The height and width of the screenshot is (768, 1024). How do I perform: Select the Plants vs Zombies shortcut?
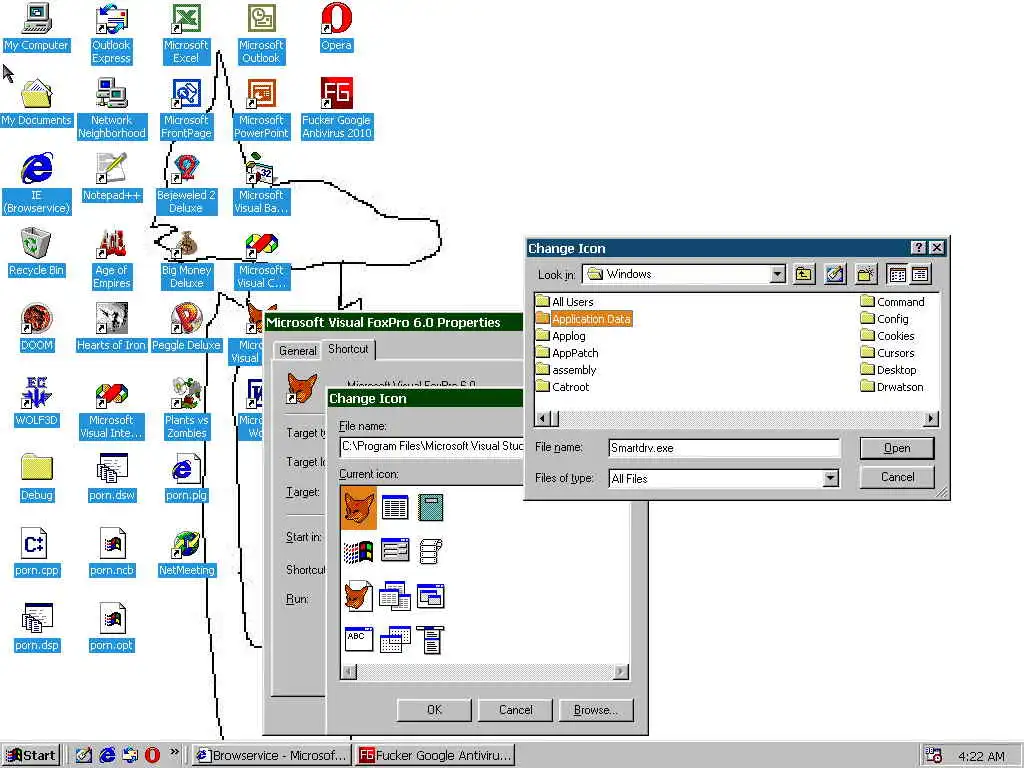[x=186, y=409]
